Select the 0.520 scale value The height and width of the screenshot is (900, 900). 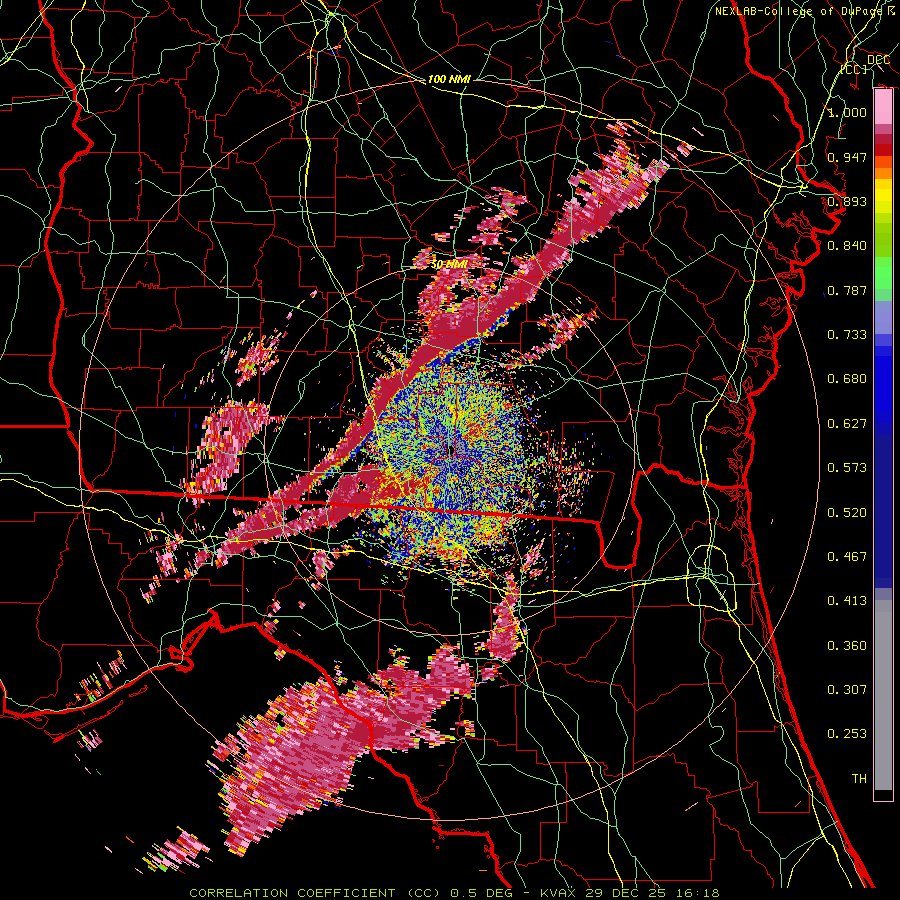pos(847,513)
